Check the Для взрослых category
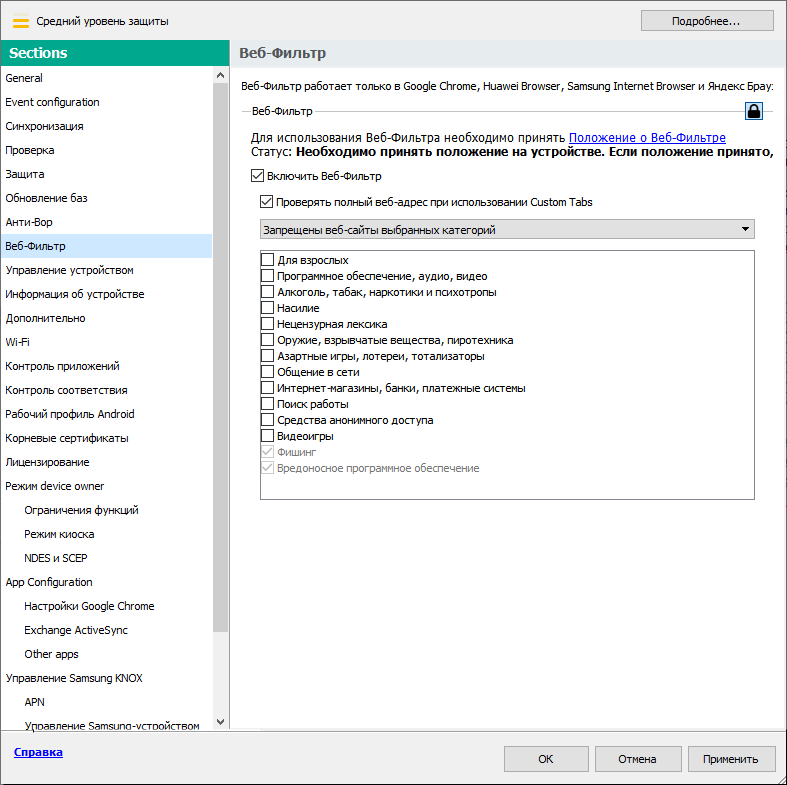Image resolution: width=787 pixels, height=785 pixels. coord(267,260)
